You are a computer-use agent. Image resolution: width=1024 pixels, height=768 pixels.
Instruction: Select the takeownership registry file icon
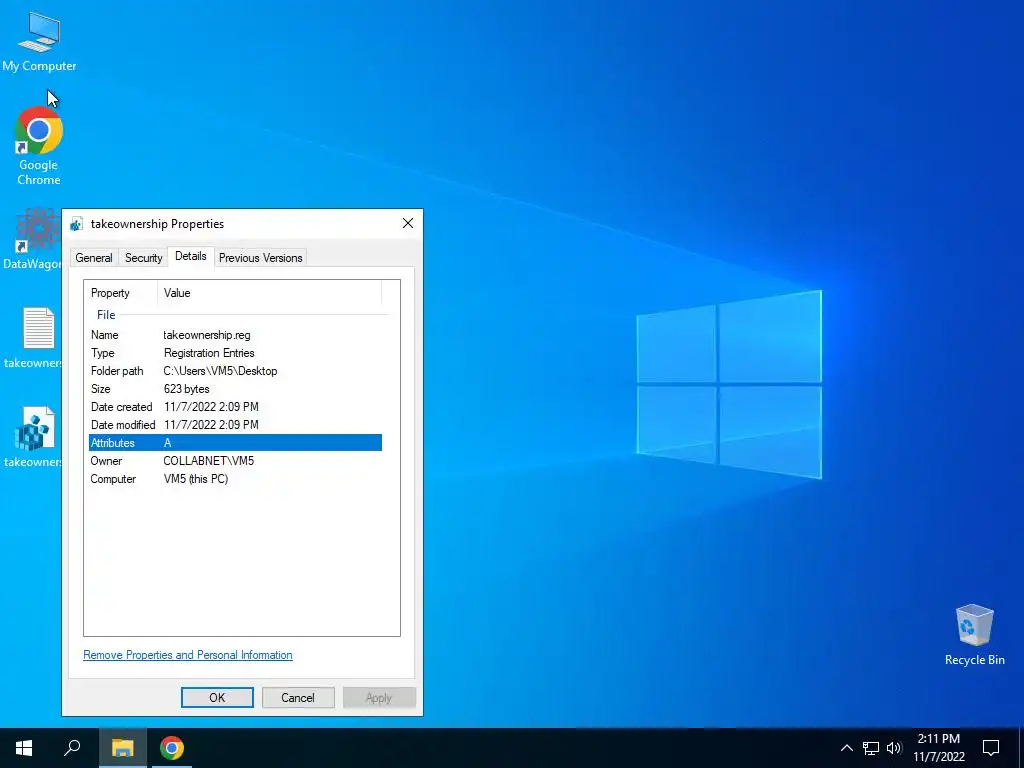(33, 438)
